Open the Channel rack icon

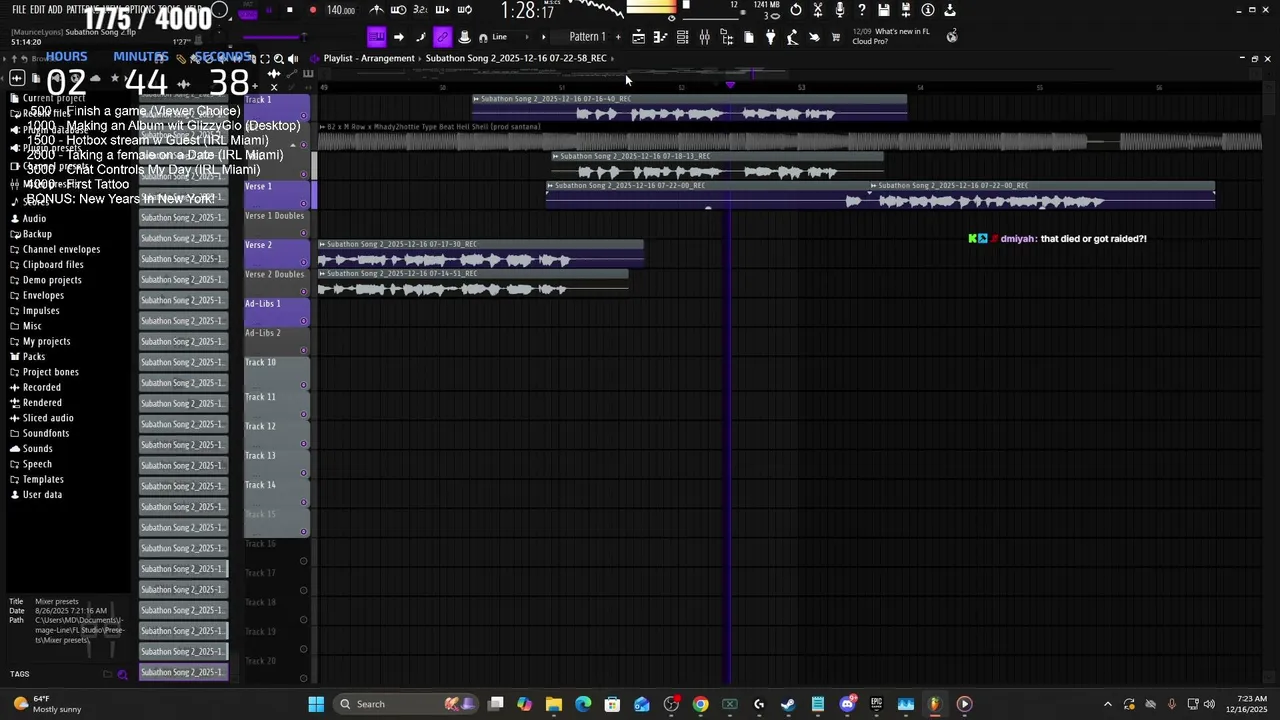pyautogui.click(x=682, y=37)
